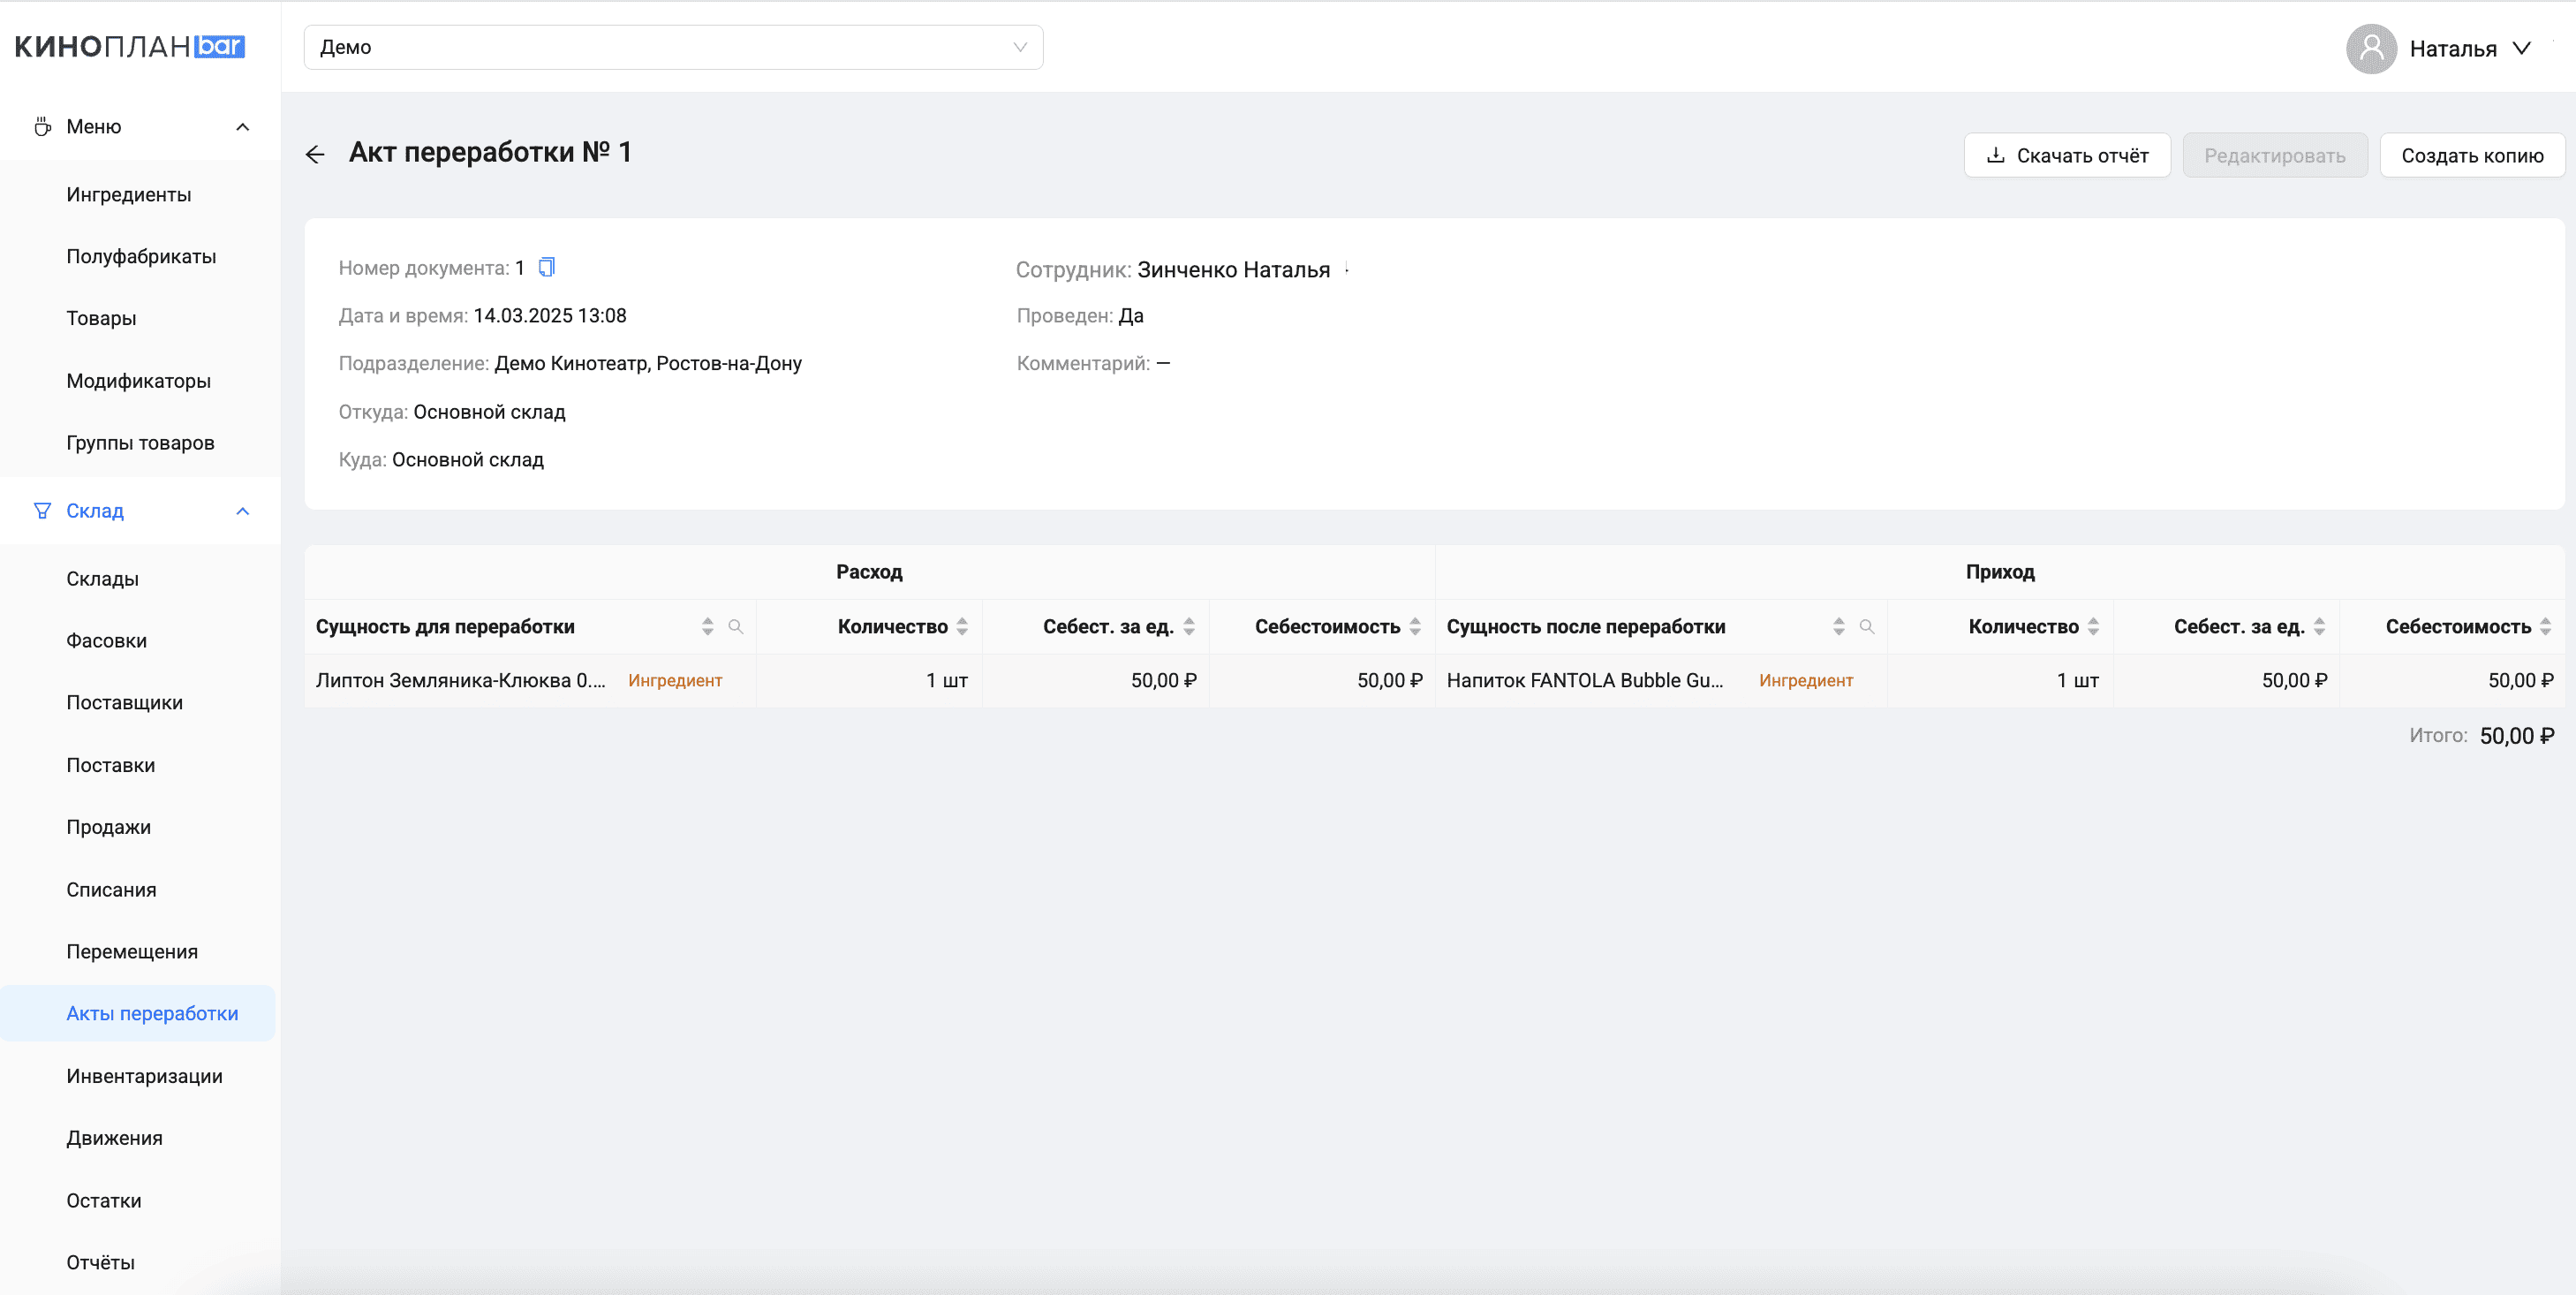Click the user avatar icon
2576x1295 pixels.
2371,48
